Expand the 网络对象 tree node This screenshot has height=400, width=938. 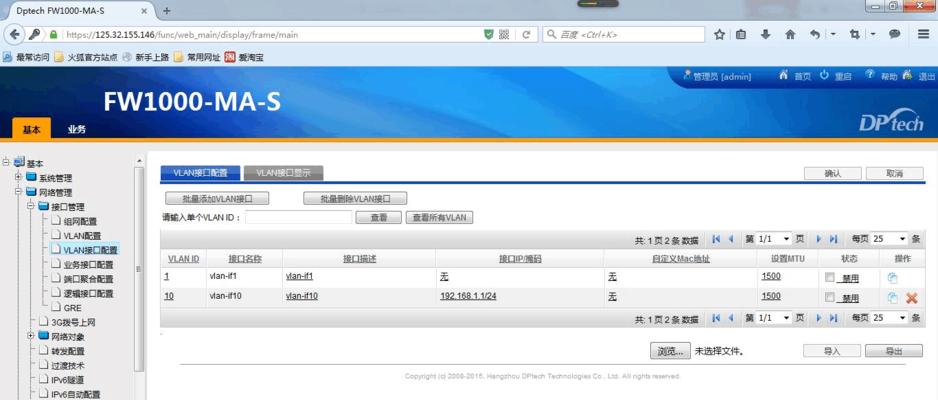click(x=30, y=335)
